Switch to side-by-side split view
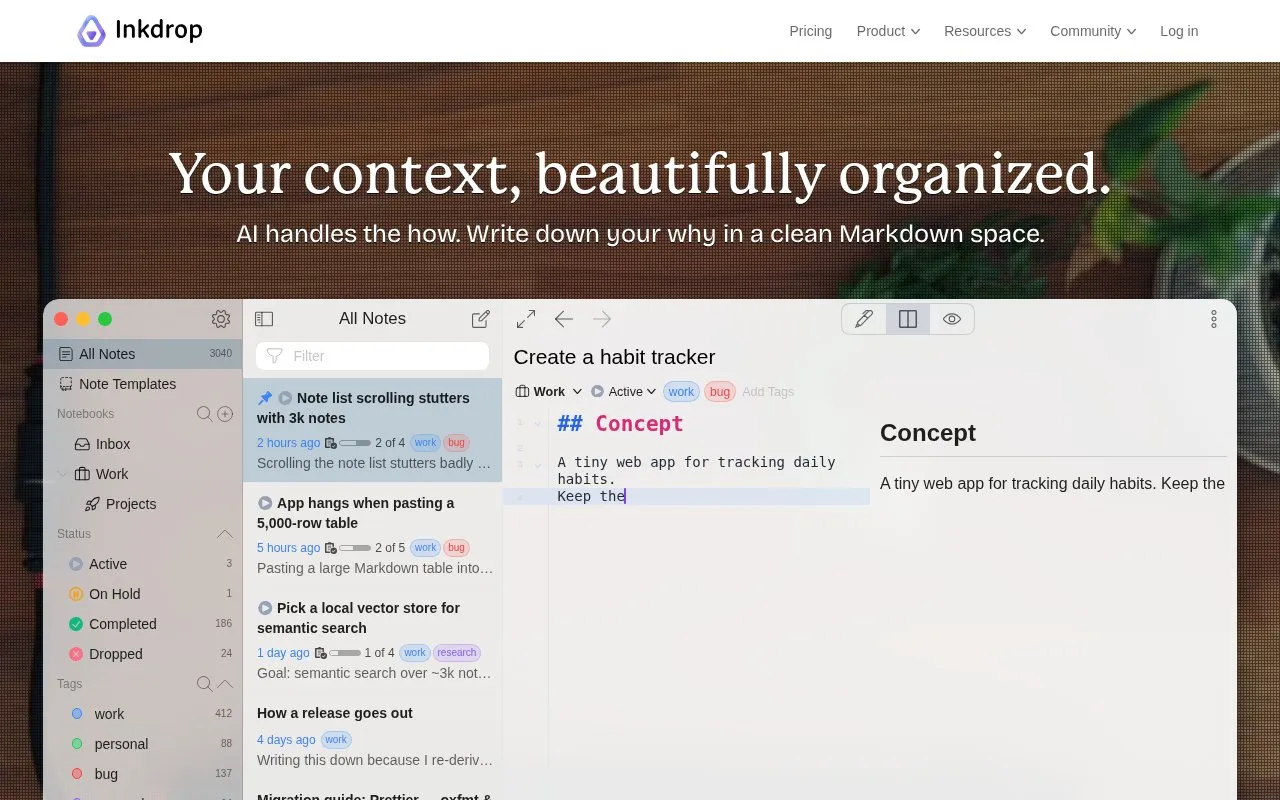This screenshot has height=800, width=1280. click(x=908, y=319)
